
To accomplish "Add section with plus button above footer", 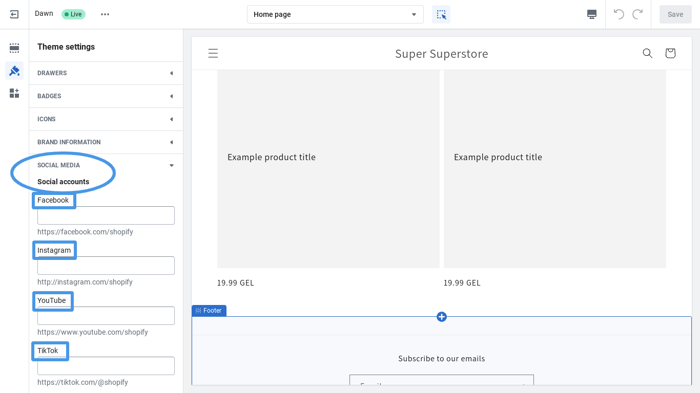I will pos(442,317).
